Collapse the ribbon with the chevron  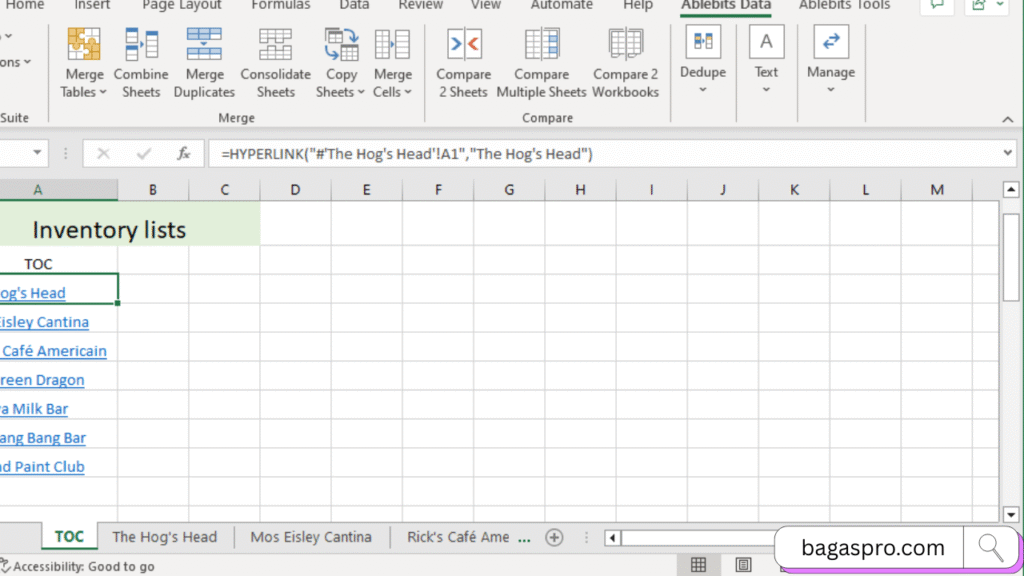coord(1007,119)
